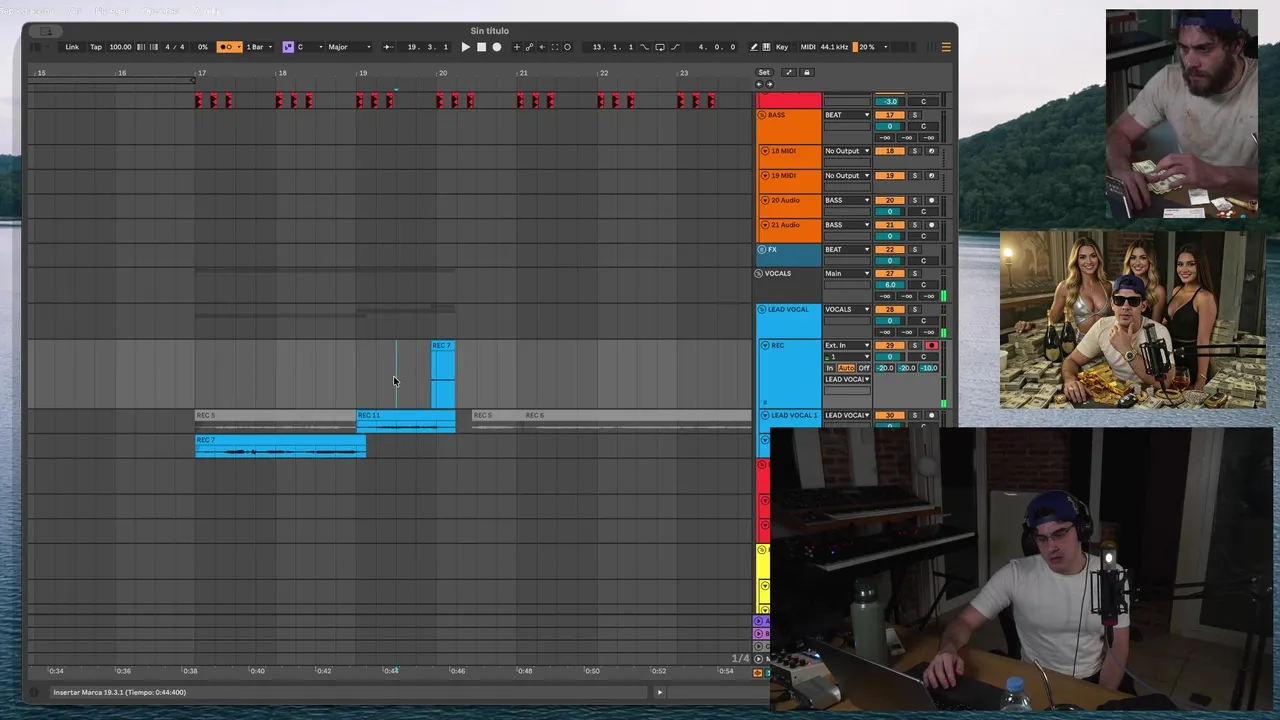This screenshot has height=720, width=1280.
Task: Click the small play button in status bar
Action: [659, 692]
